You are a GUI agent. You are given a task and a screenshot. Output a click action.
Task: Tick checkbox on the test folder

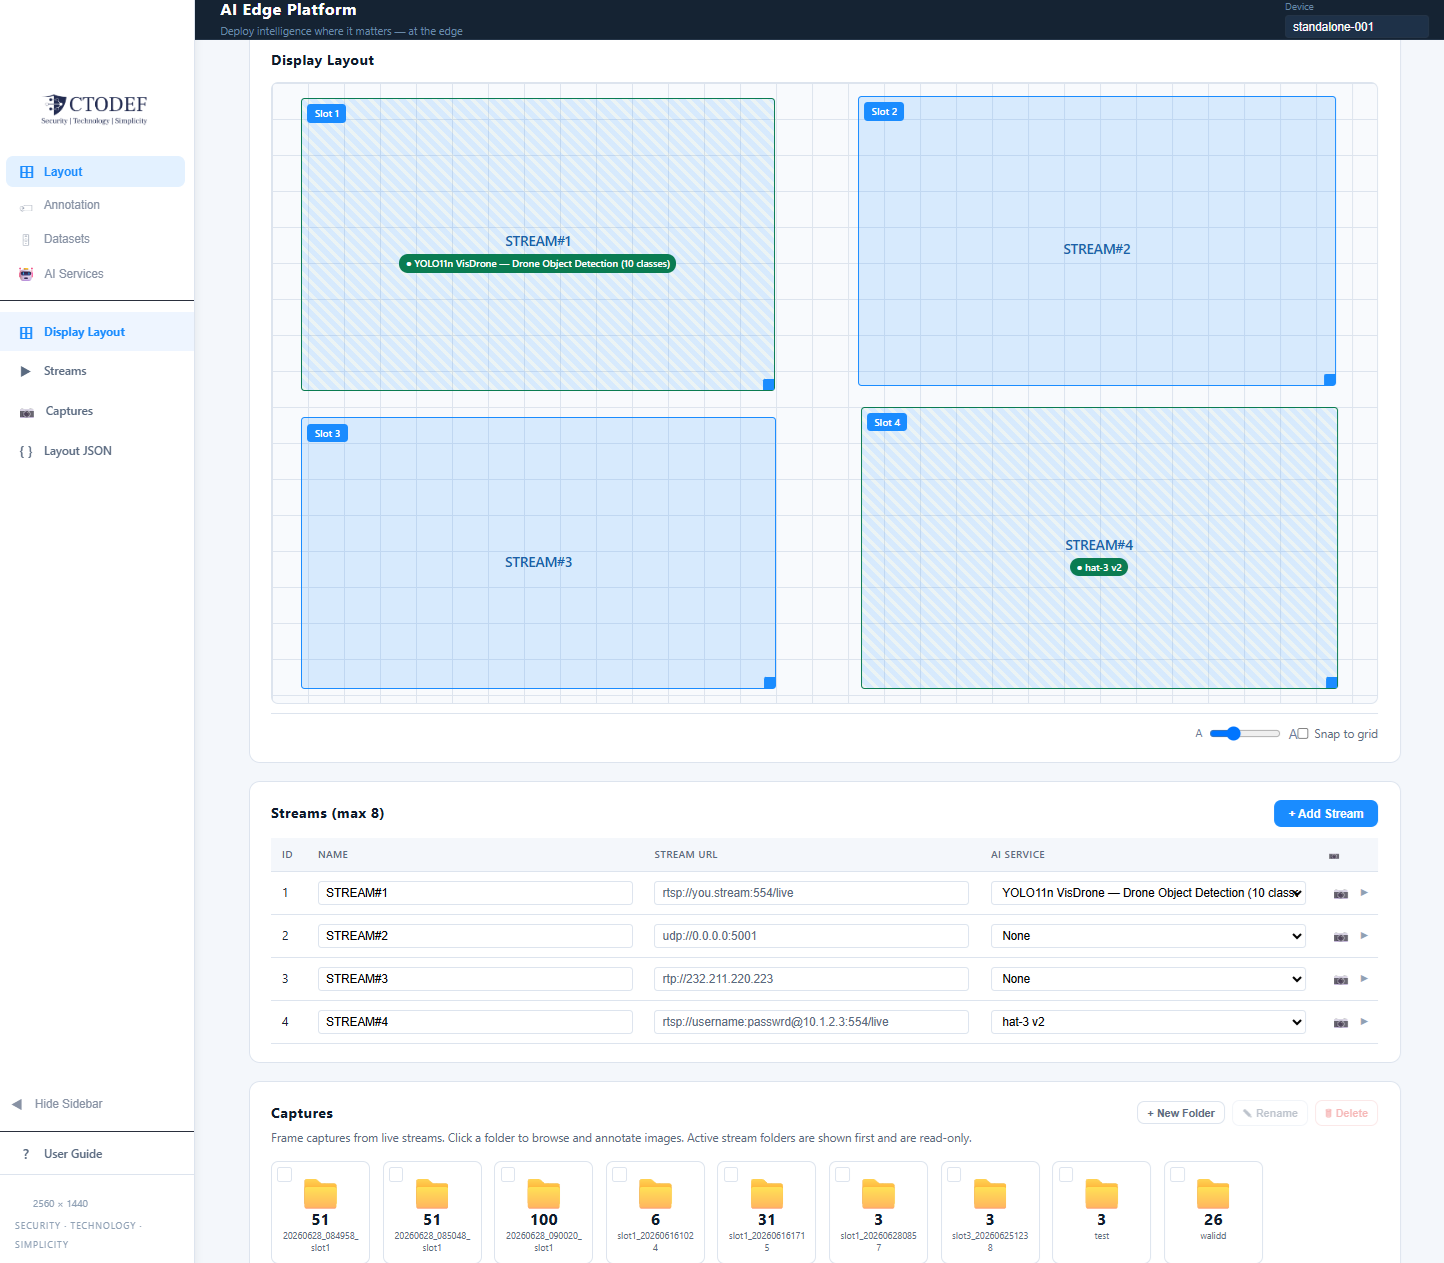coord(1066,1175)
